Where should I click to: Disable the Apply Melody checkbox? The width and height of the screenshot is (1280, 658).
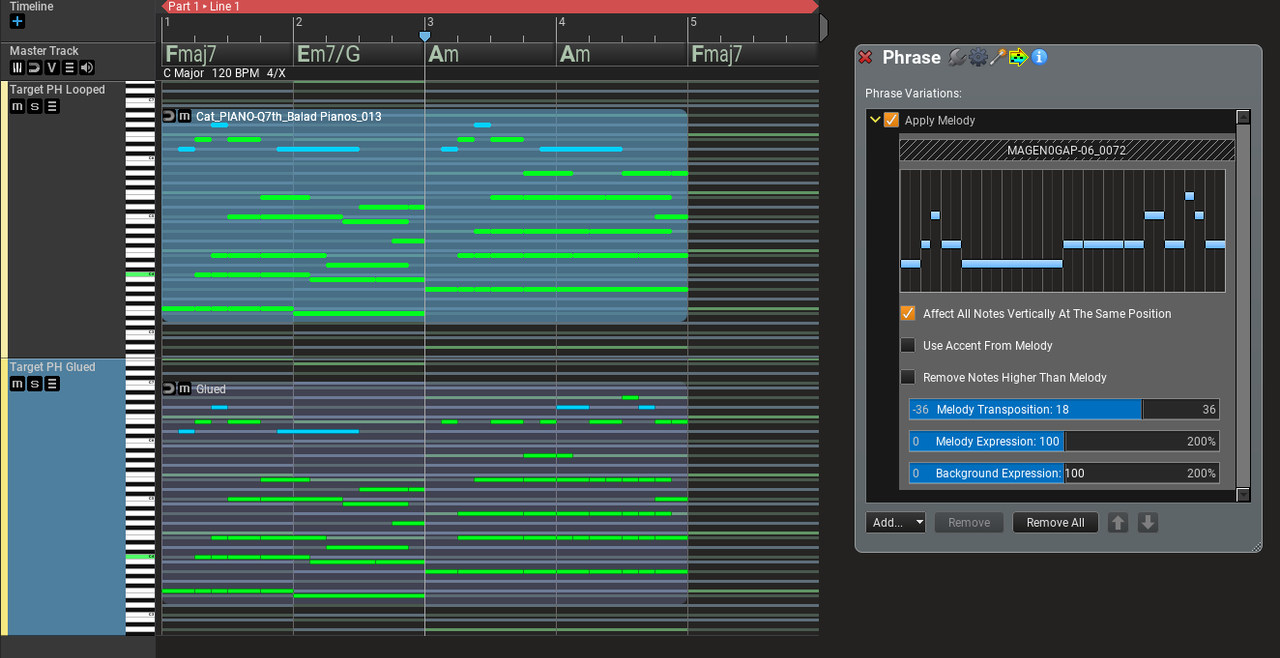point(892,120)
